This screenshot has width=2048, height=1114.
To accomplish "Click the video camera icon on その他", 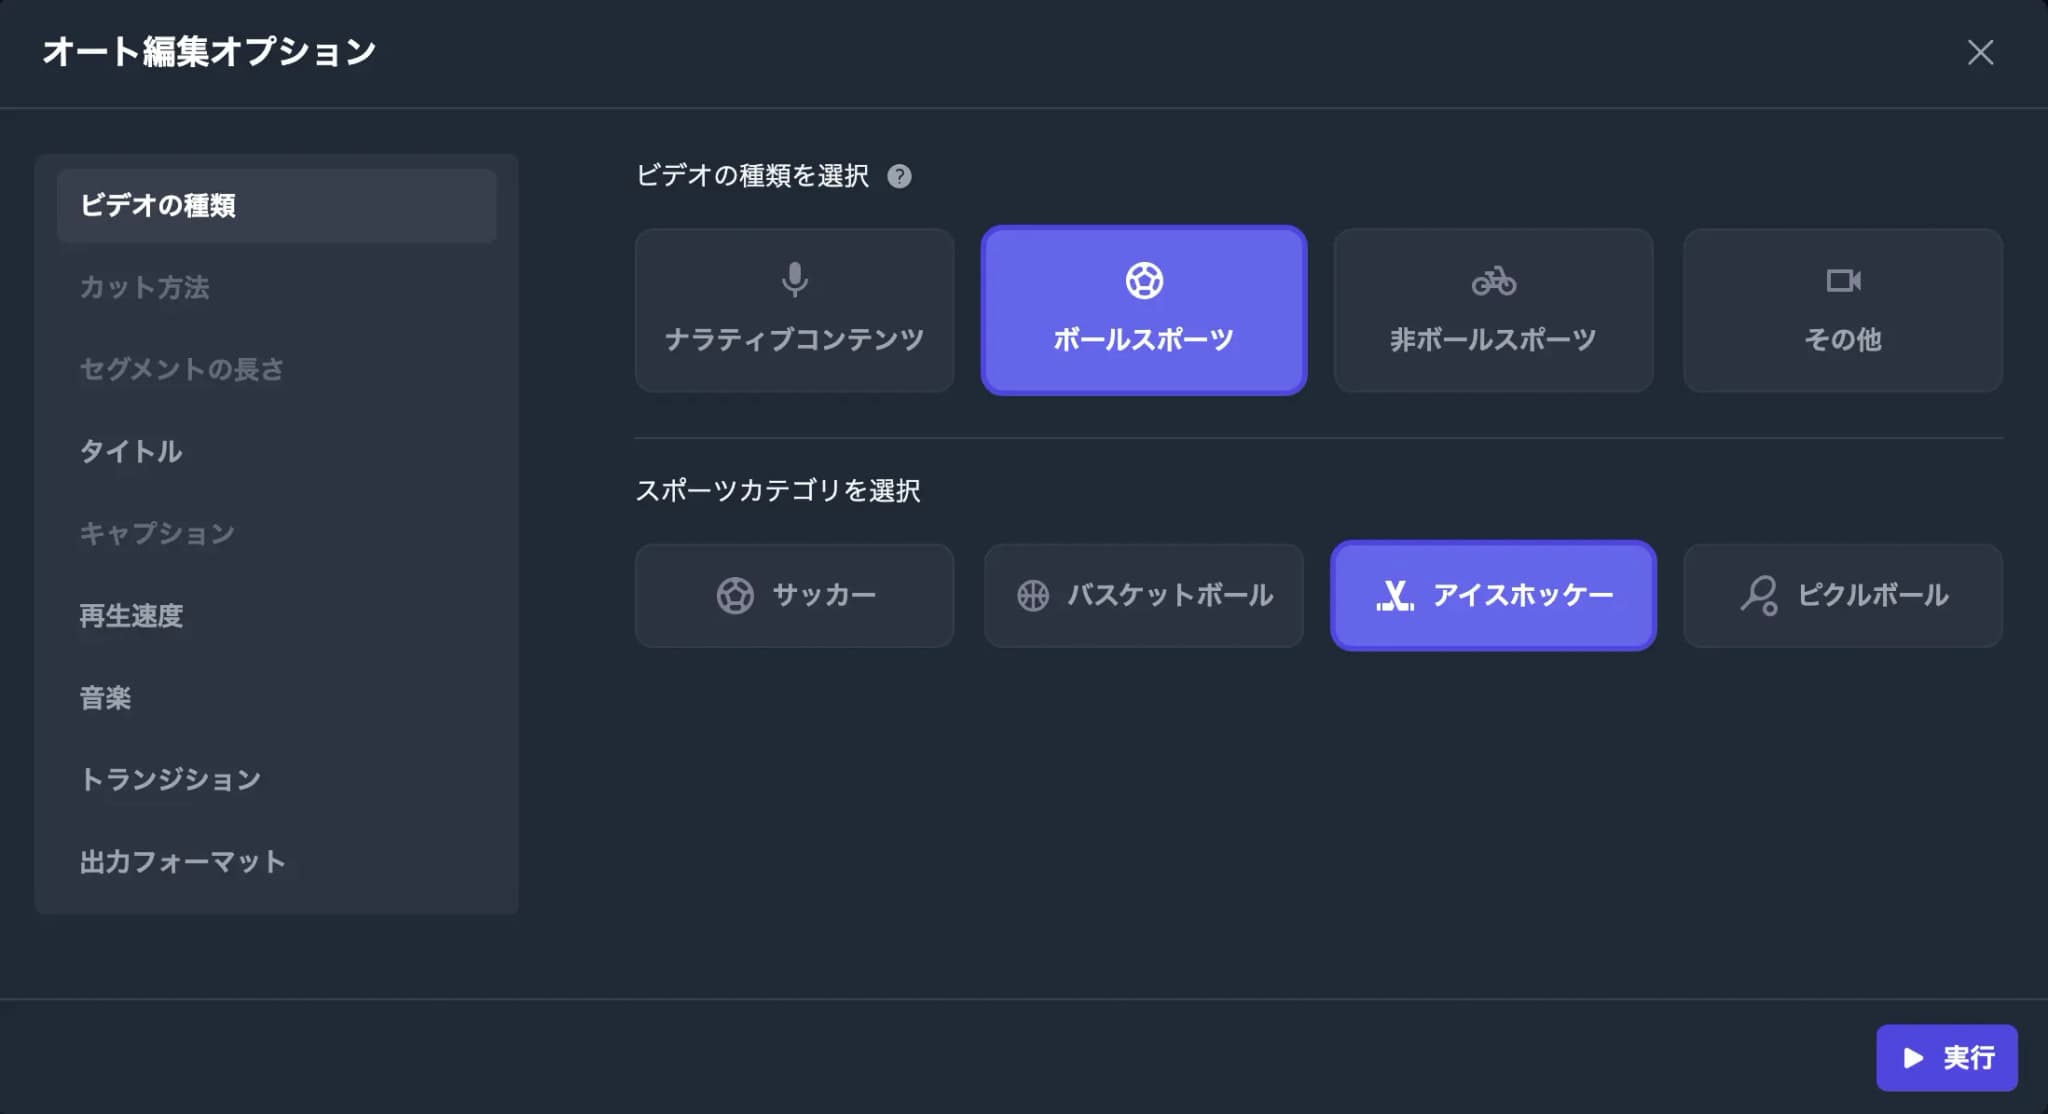I will click(x=1843, y=281).
